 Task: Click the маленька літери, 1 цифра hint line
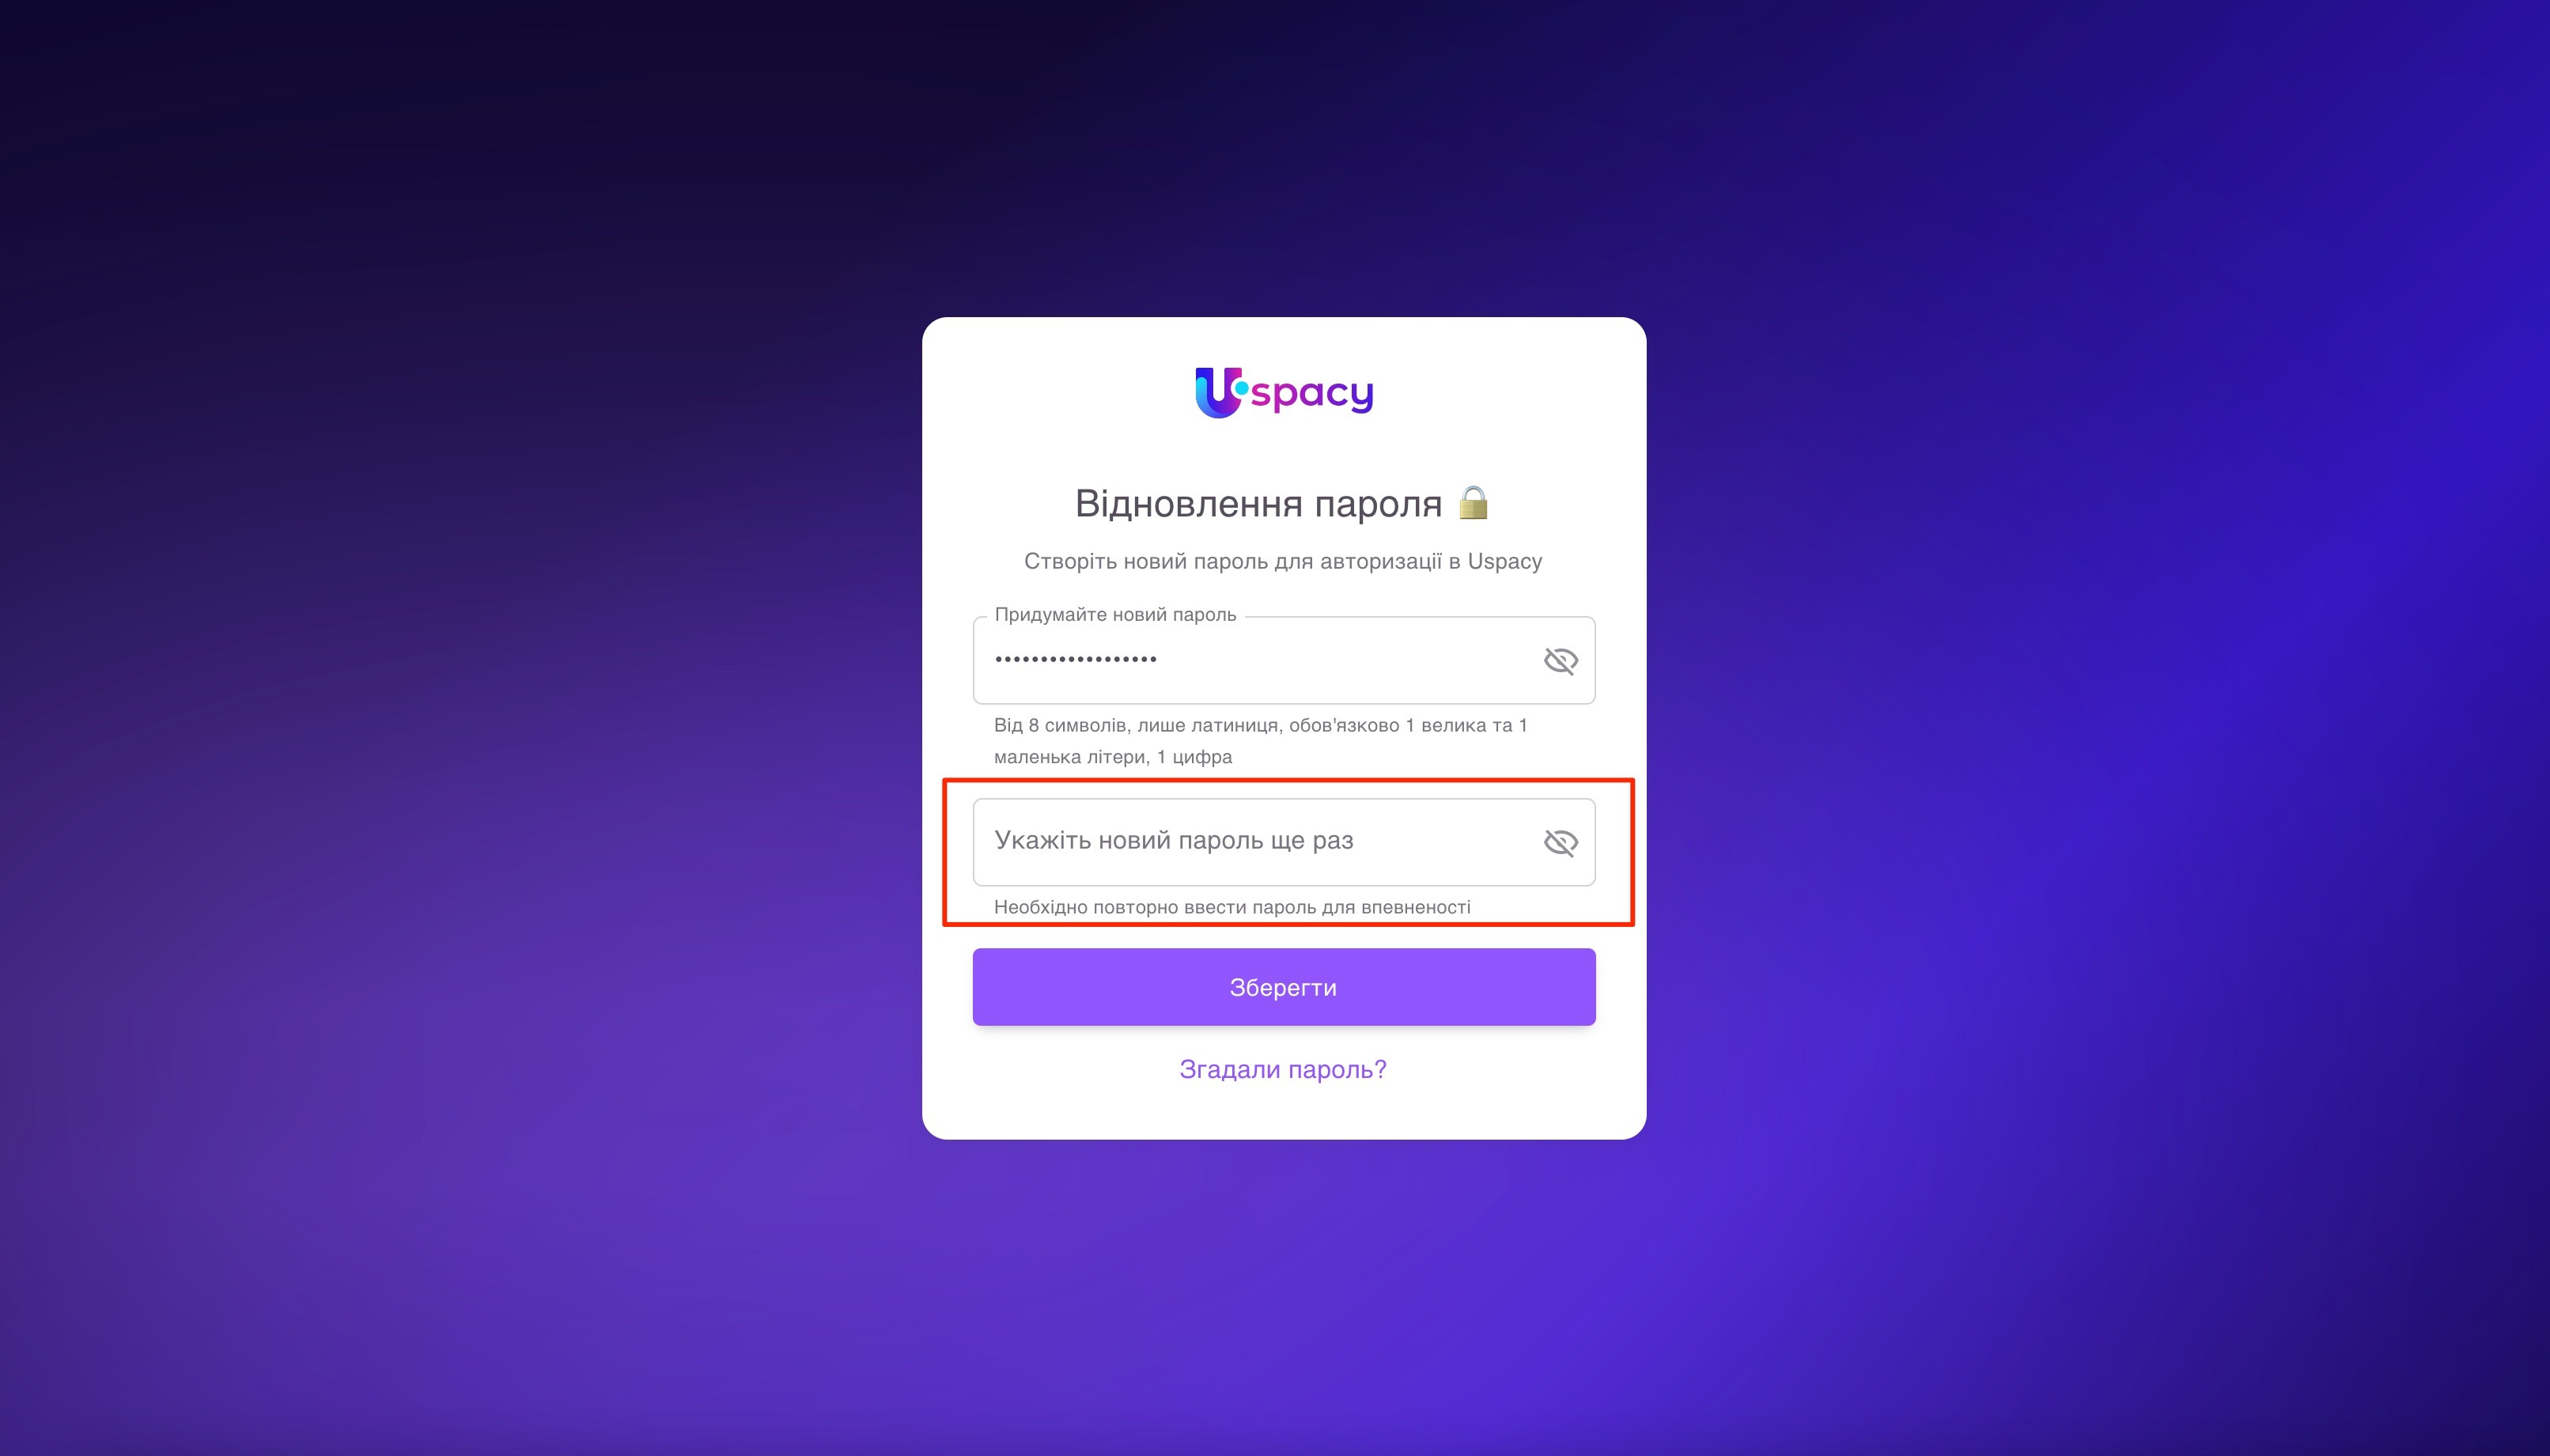point(1113,757)
